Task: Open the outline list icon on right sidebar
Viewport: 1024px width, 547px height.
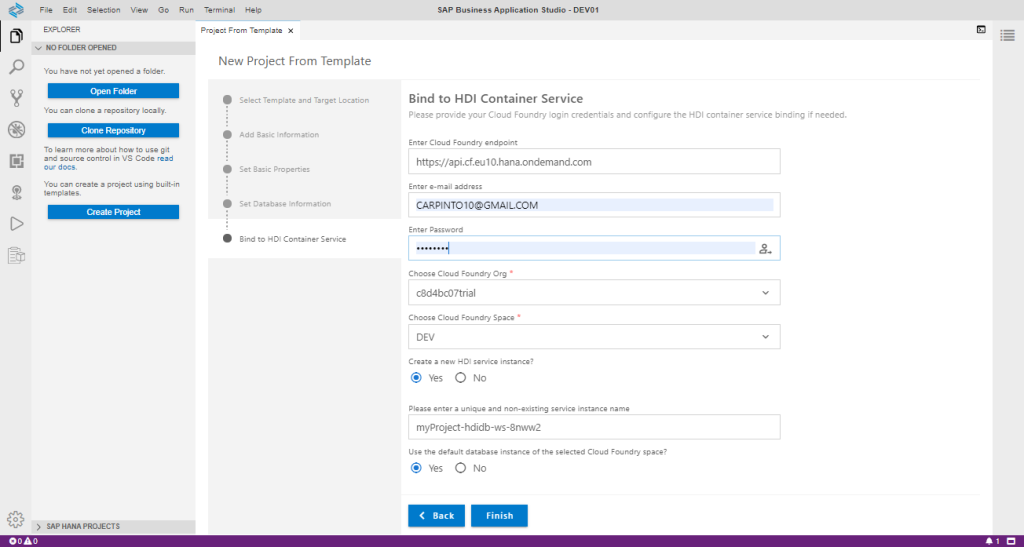Action: [1007, 34]
